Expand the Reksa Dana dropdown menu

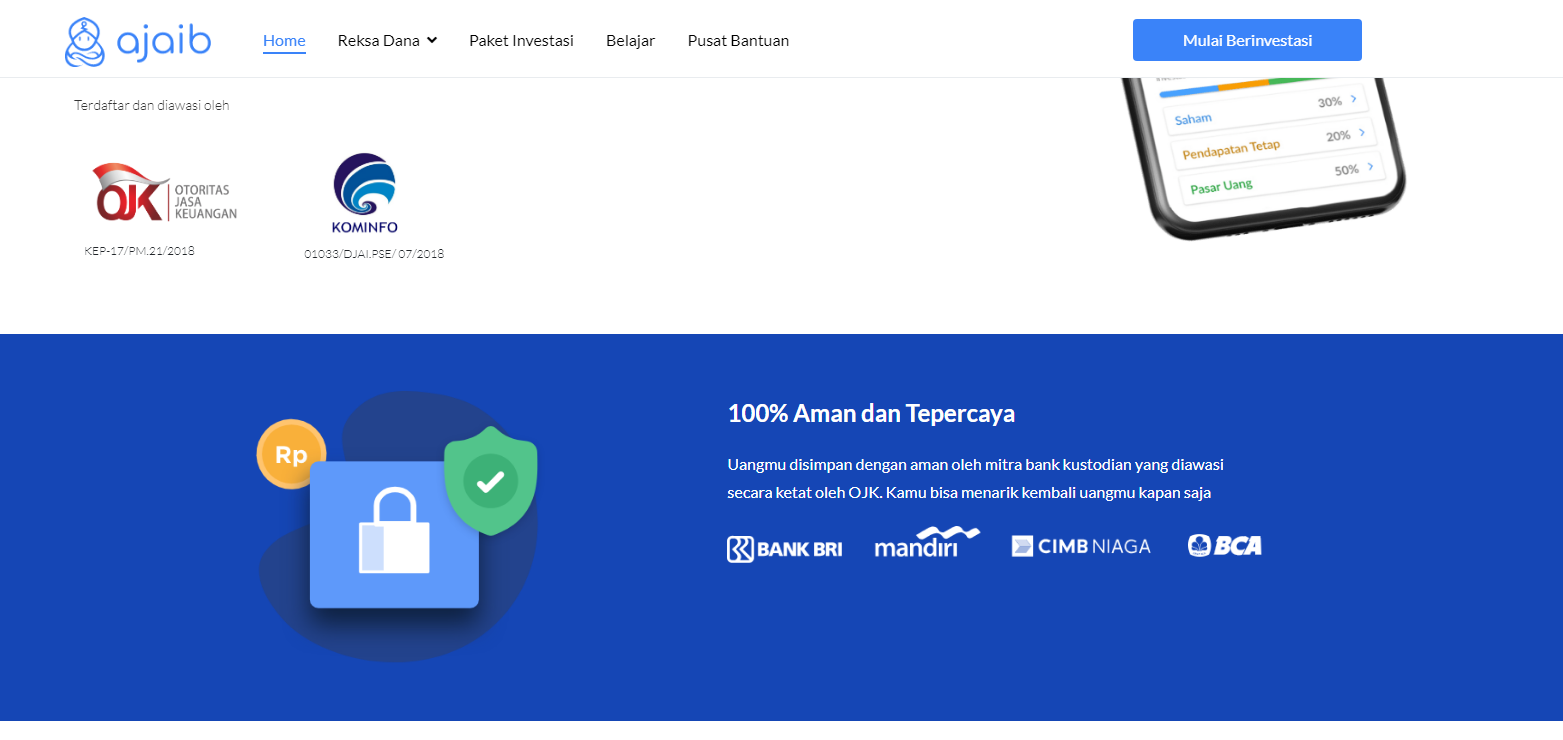point(387,41)
